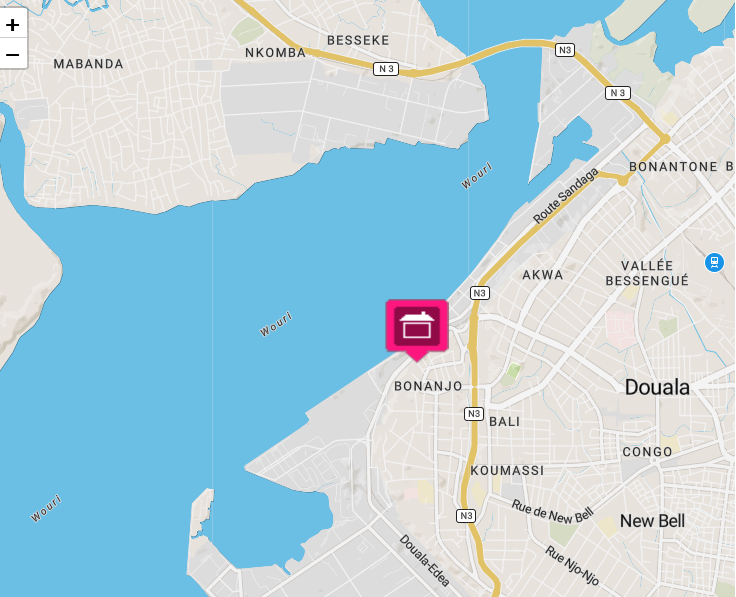Click the Vallée Bessengué label

(x=647, y=273)
